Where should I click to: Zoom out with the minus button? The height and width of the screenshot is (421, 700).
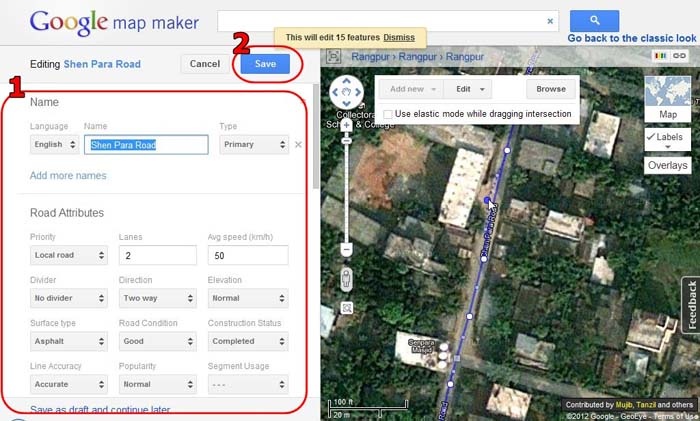tap(346, 249)
